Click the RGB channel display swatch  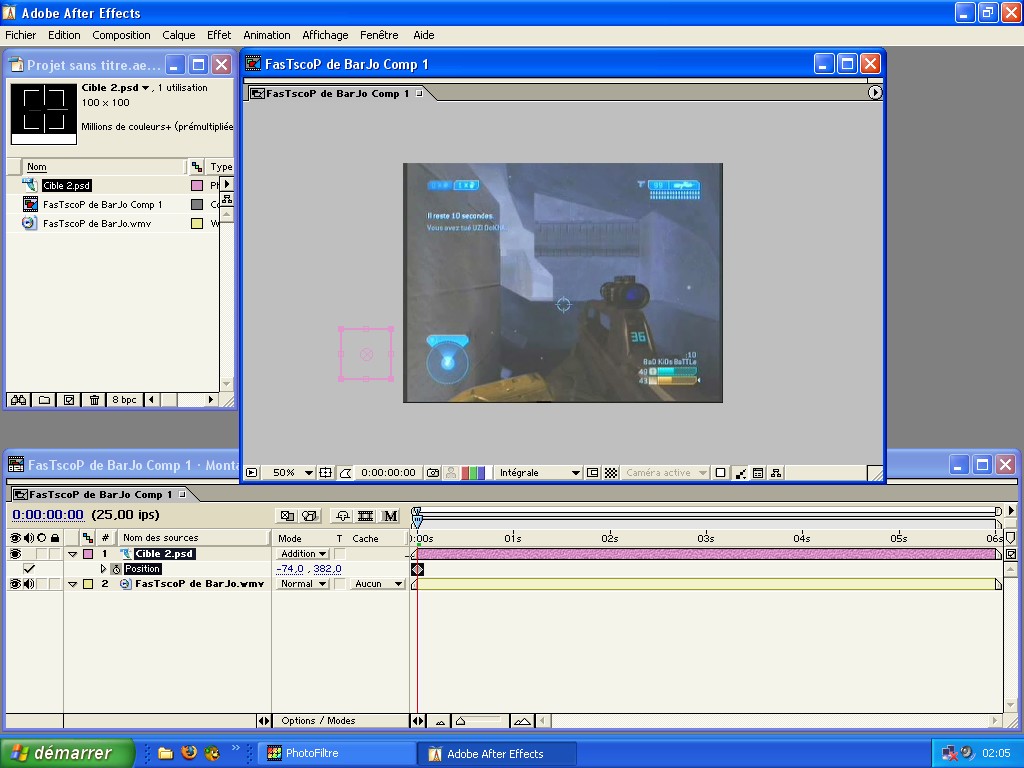pyautogui.click(x=473, y=473)
